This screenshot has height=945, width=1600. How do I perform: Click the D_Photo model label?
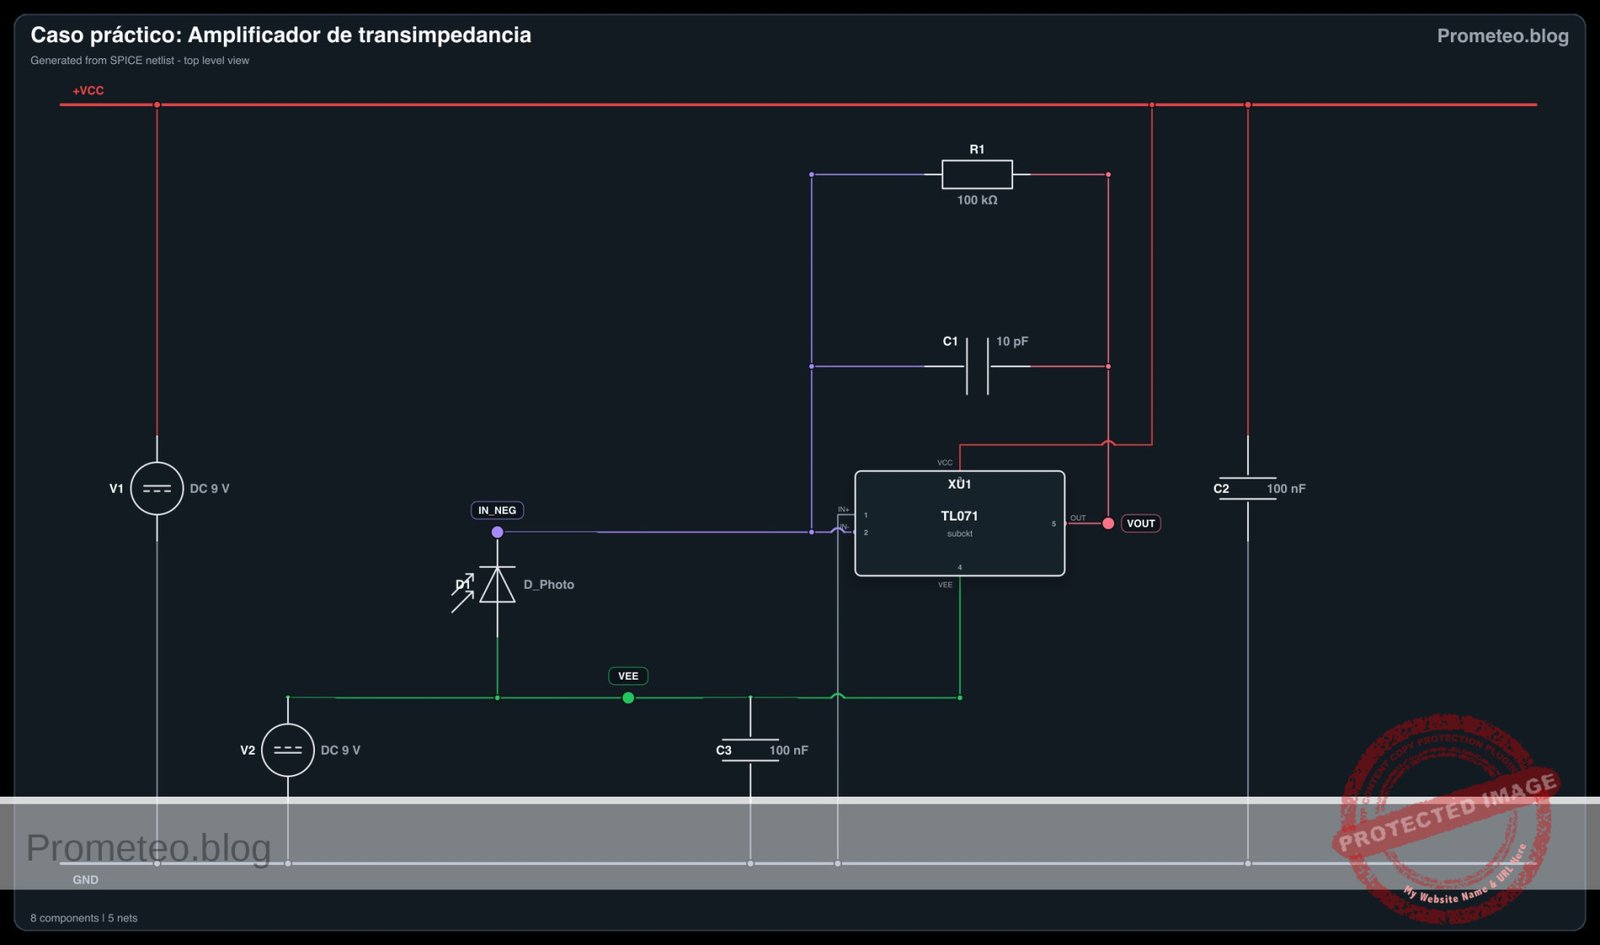pos(549,585)
